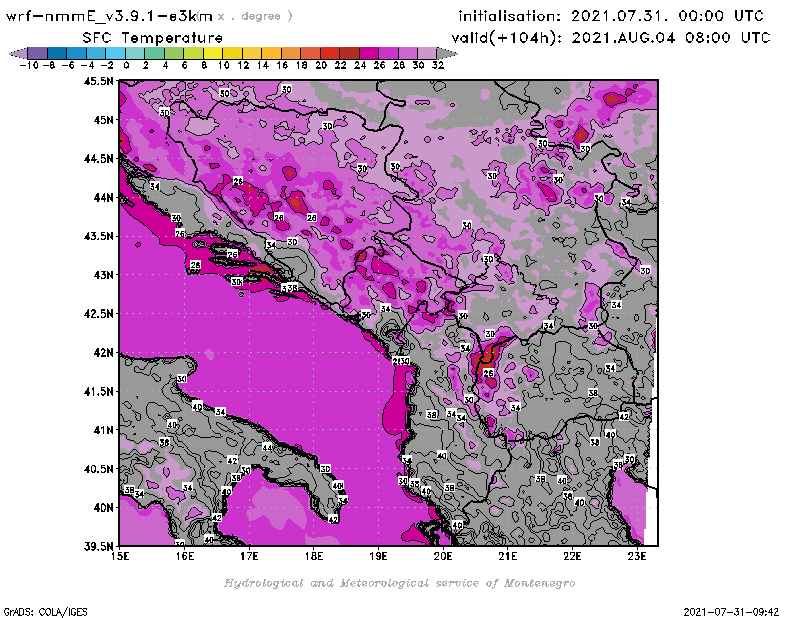This screenshot has width=800, height=618.
Task: Click the '23E' longitude label
Action: tap(637, 556)
